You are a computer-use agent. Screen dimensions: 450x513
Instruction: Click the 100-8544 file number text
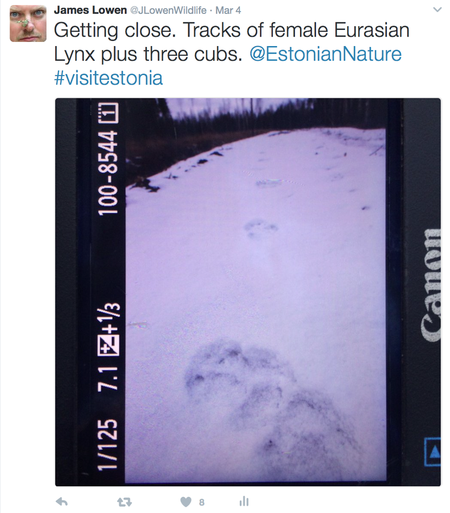click(108, 173)
